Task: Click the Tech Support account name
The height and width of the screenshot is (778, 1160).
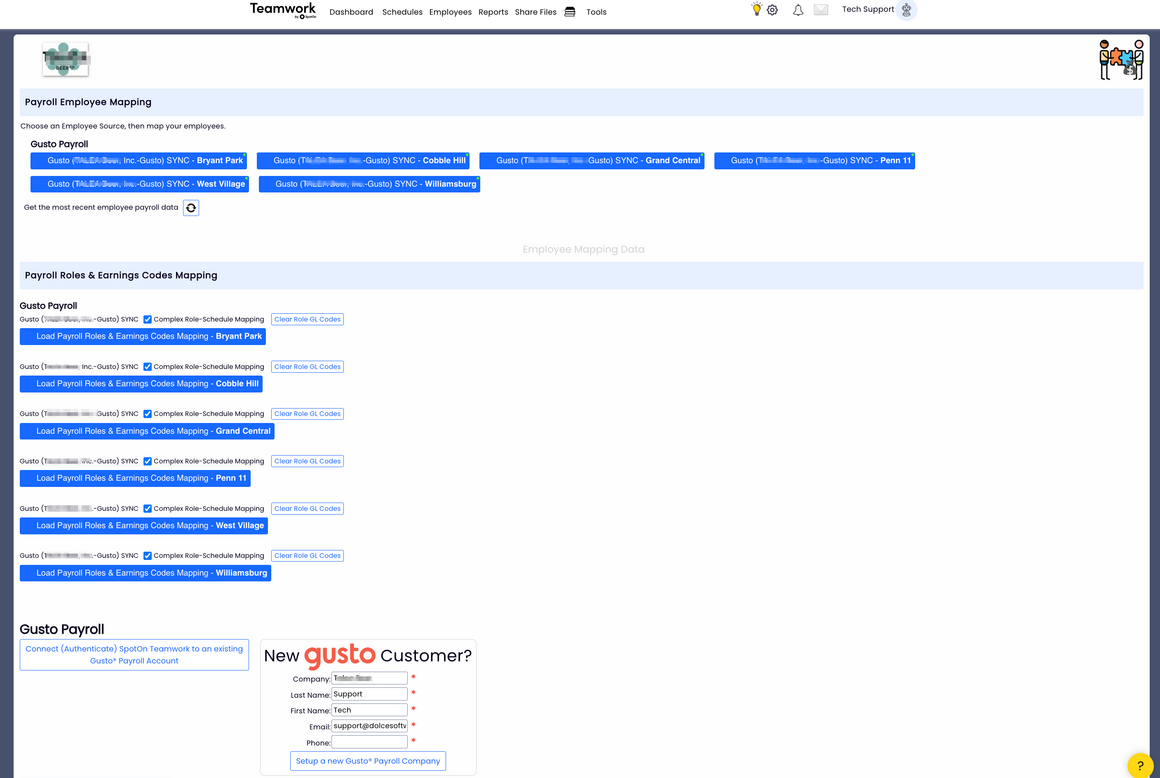Action: (868, 10)
